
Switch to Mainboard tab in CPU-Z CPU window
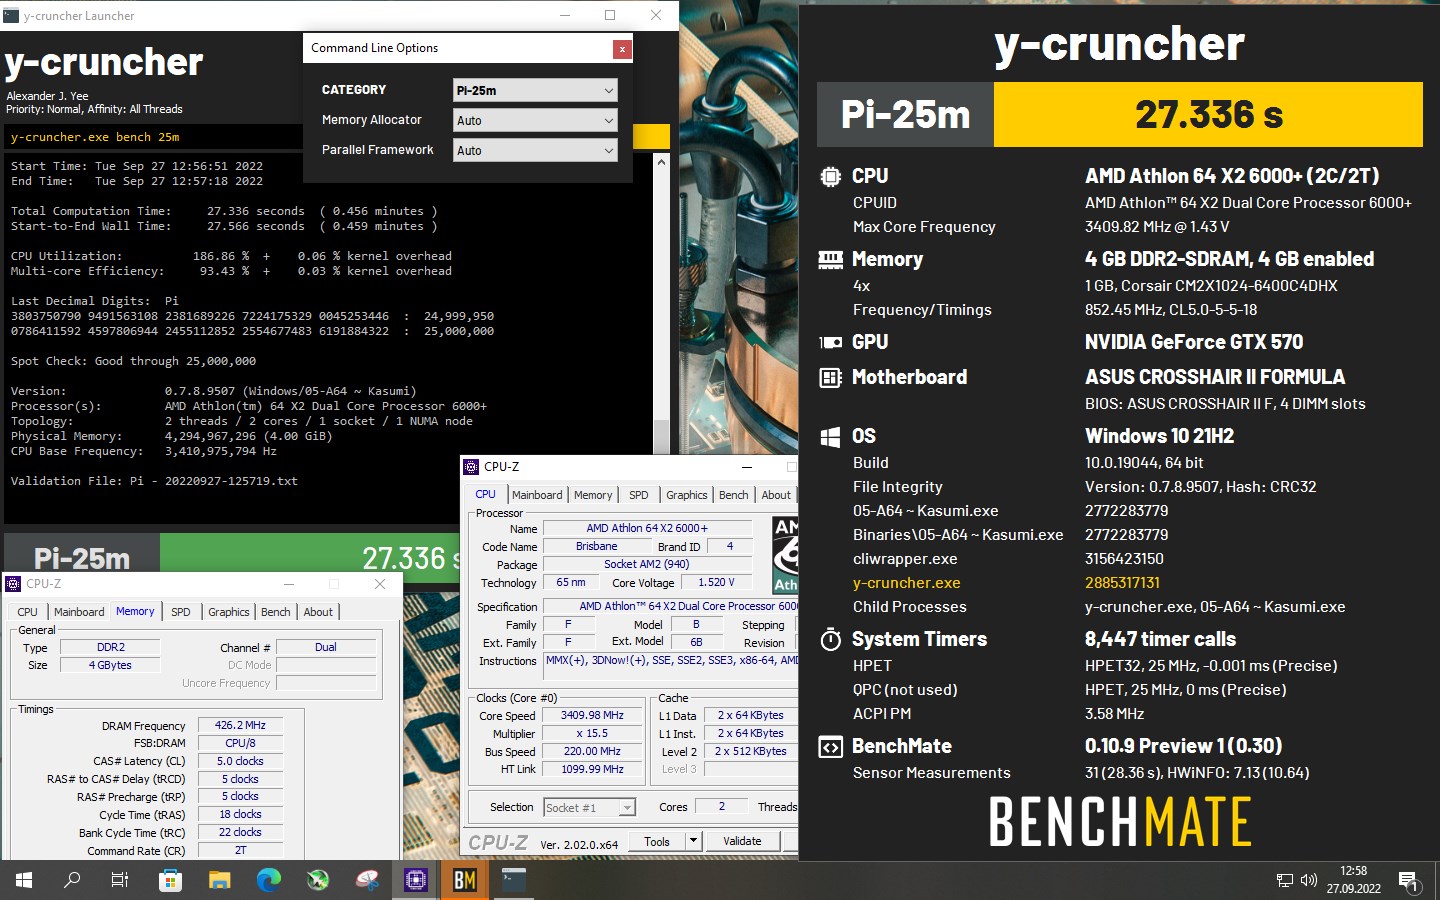[x=537, y=495]
